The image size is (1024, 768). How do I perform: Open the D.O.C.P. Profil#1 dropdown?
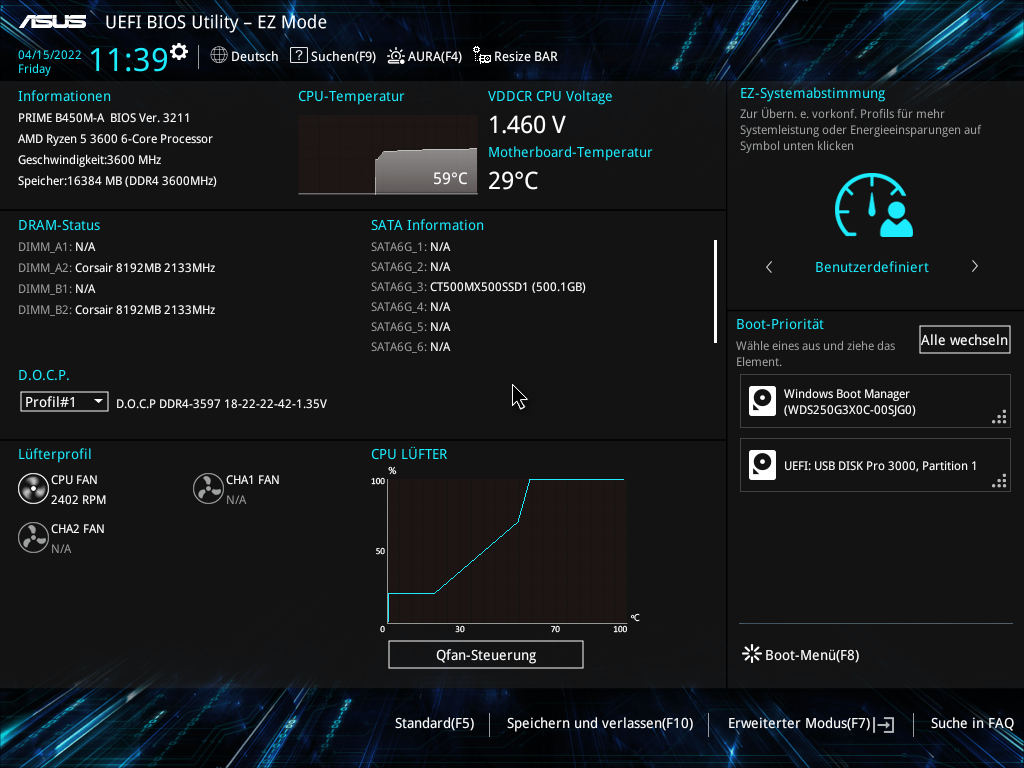64,402
